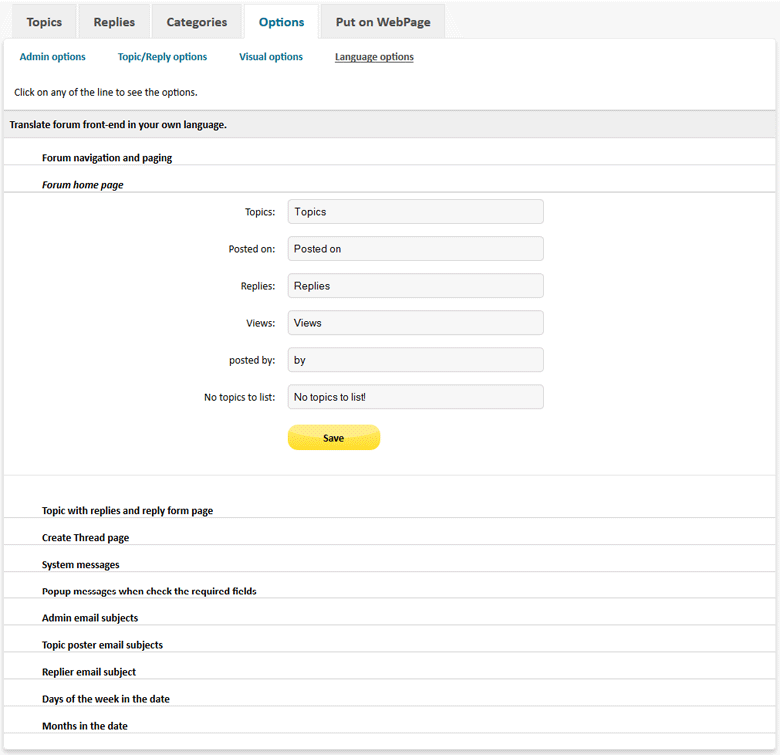Click the 'No topics to list:' label

point(239,397)
